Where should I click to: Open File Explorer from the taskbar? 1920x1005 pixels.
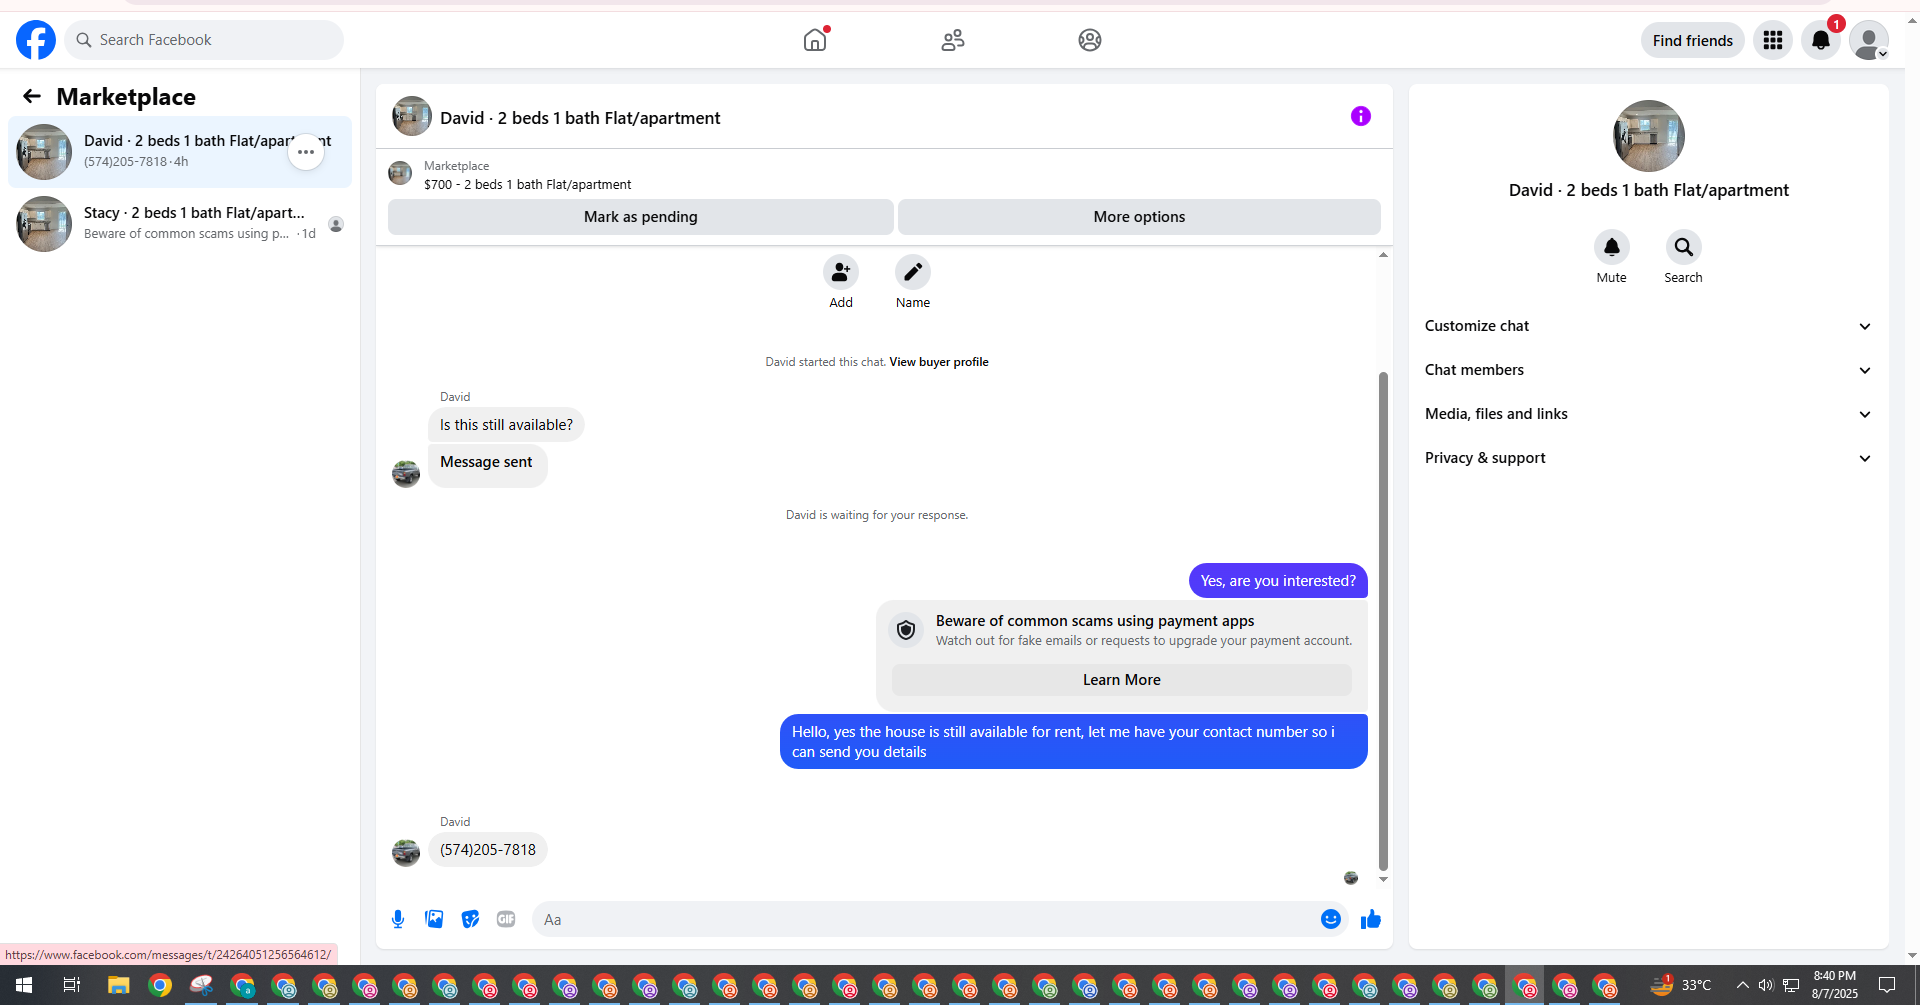(118, 986)
